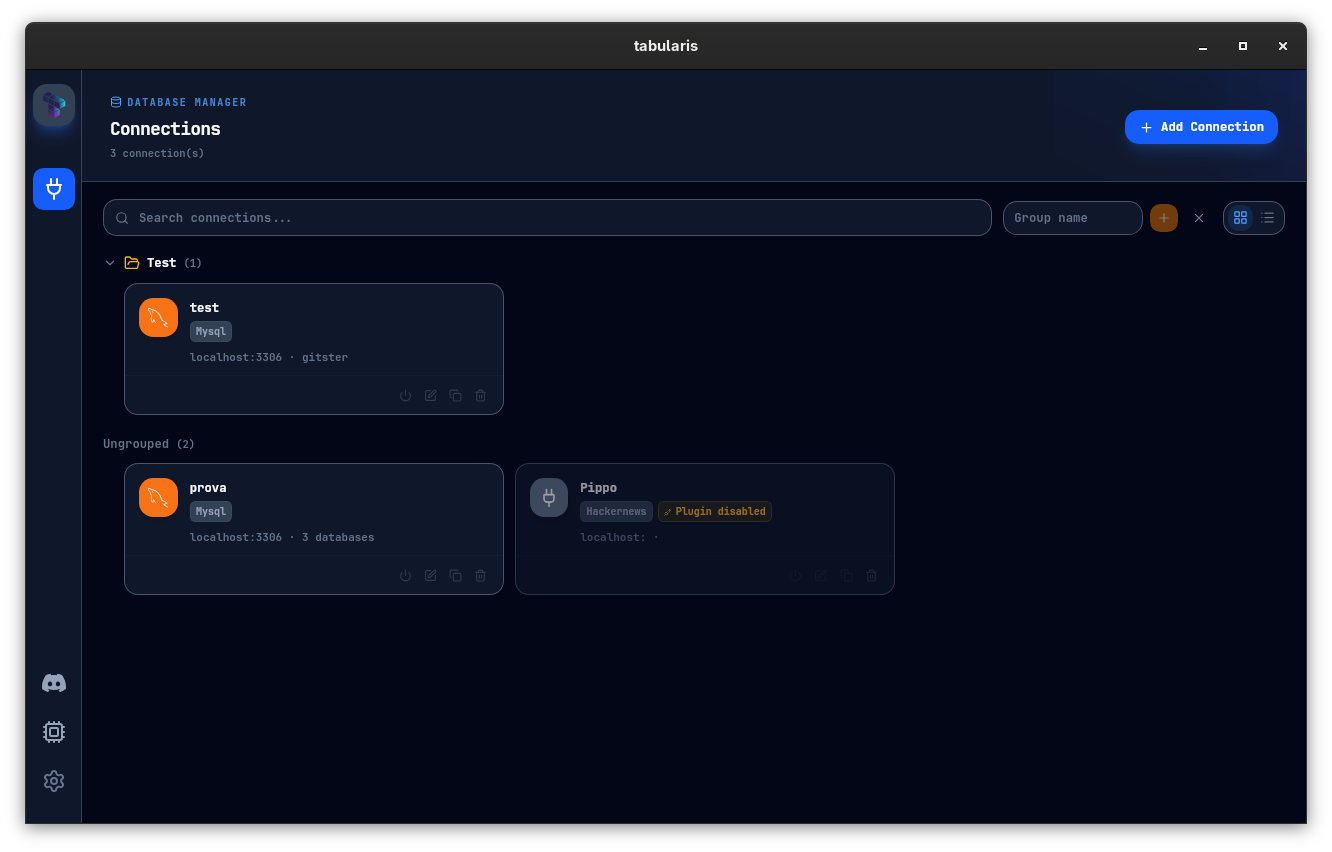This screenshot has height=852, width=1332.
Task: Select the Connections plug icon in the sidebar
Action: click(54, 189)
